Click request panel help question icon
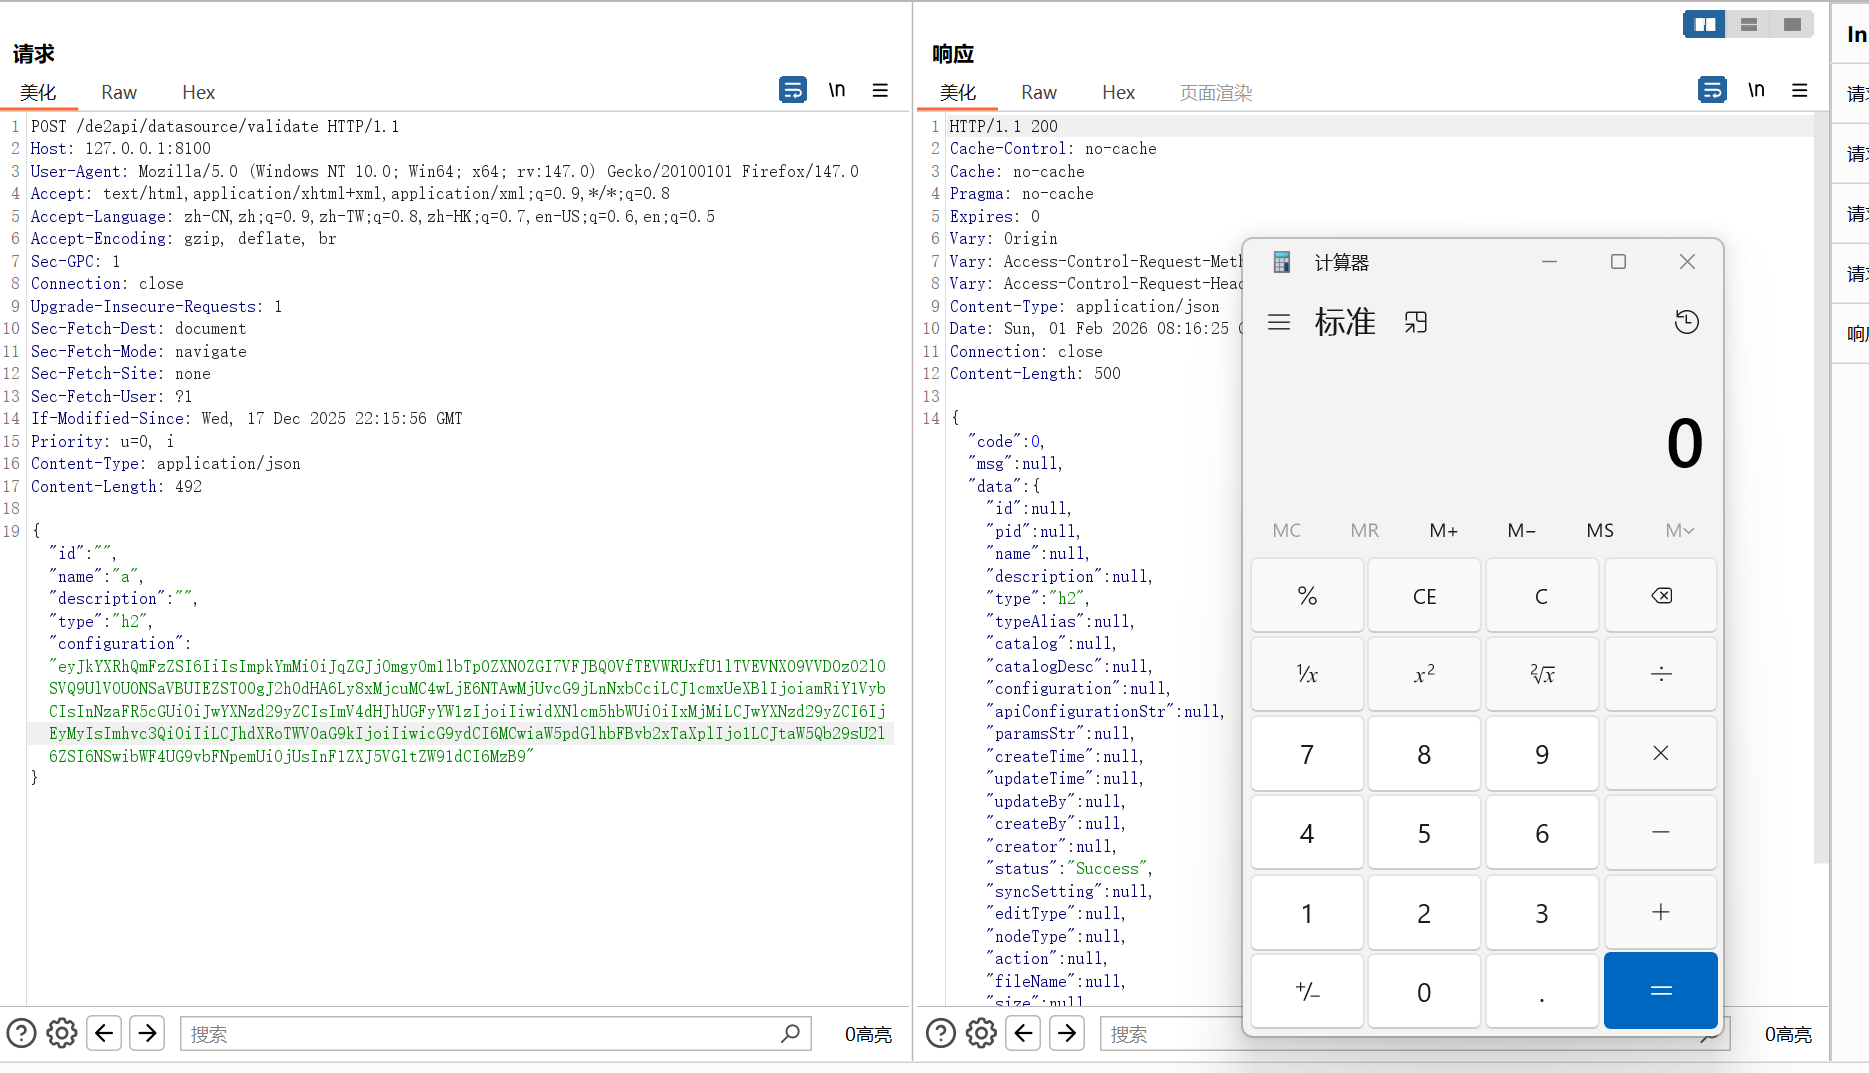The width and height of the screenshot is (1869, 1073). coord(21,1033)
